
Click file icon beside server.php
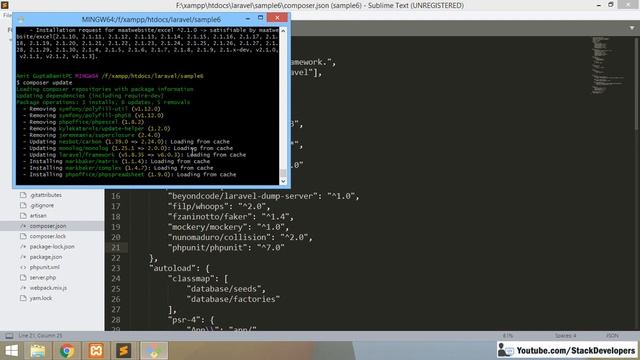click(23, 278)
